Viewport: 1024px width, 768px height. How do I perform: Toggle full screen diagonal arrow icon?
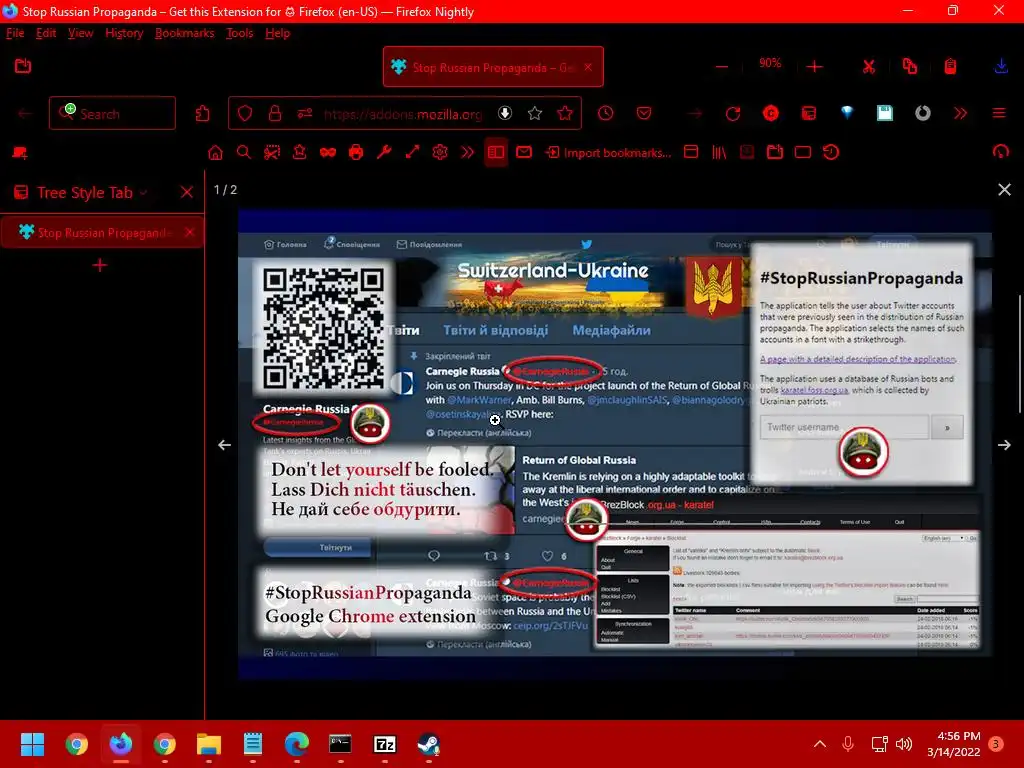[412, 152]
